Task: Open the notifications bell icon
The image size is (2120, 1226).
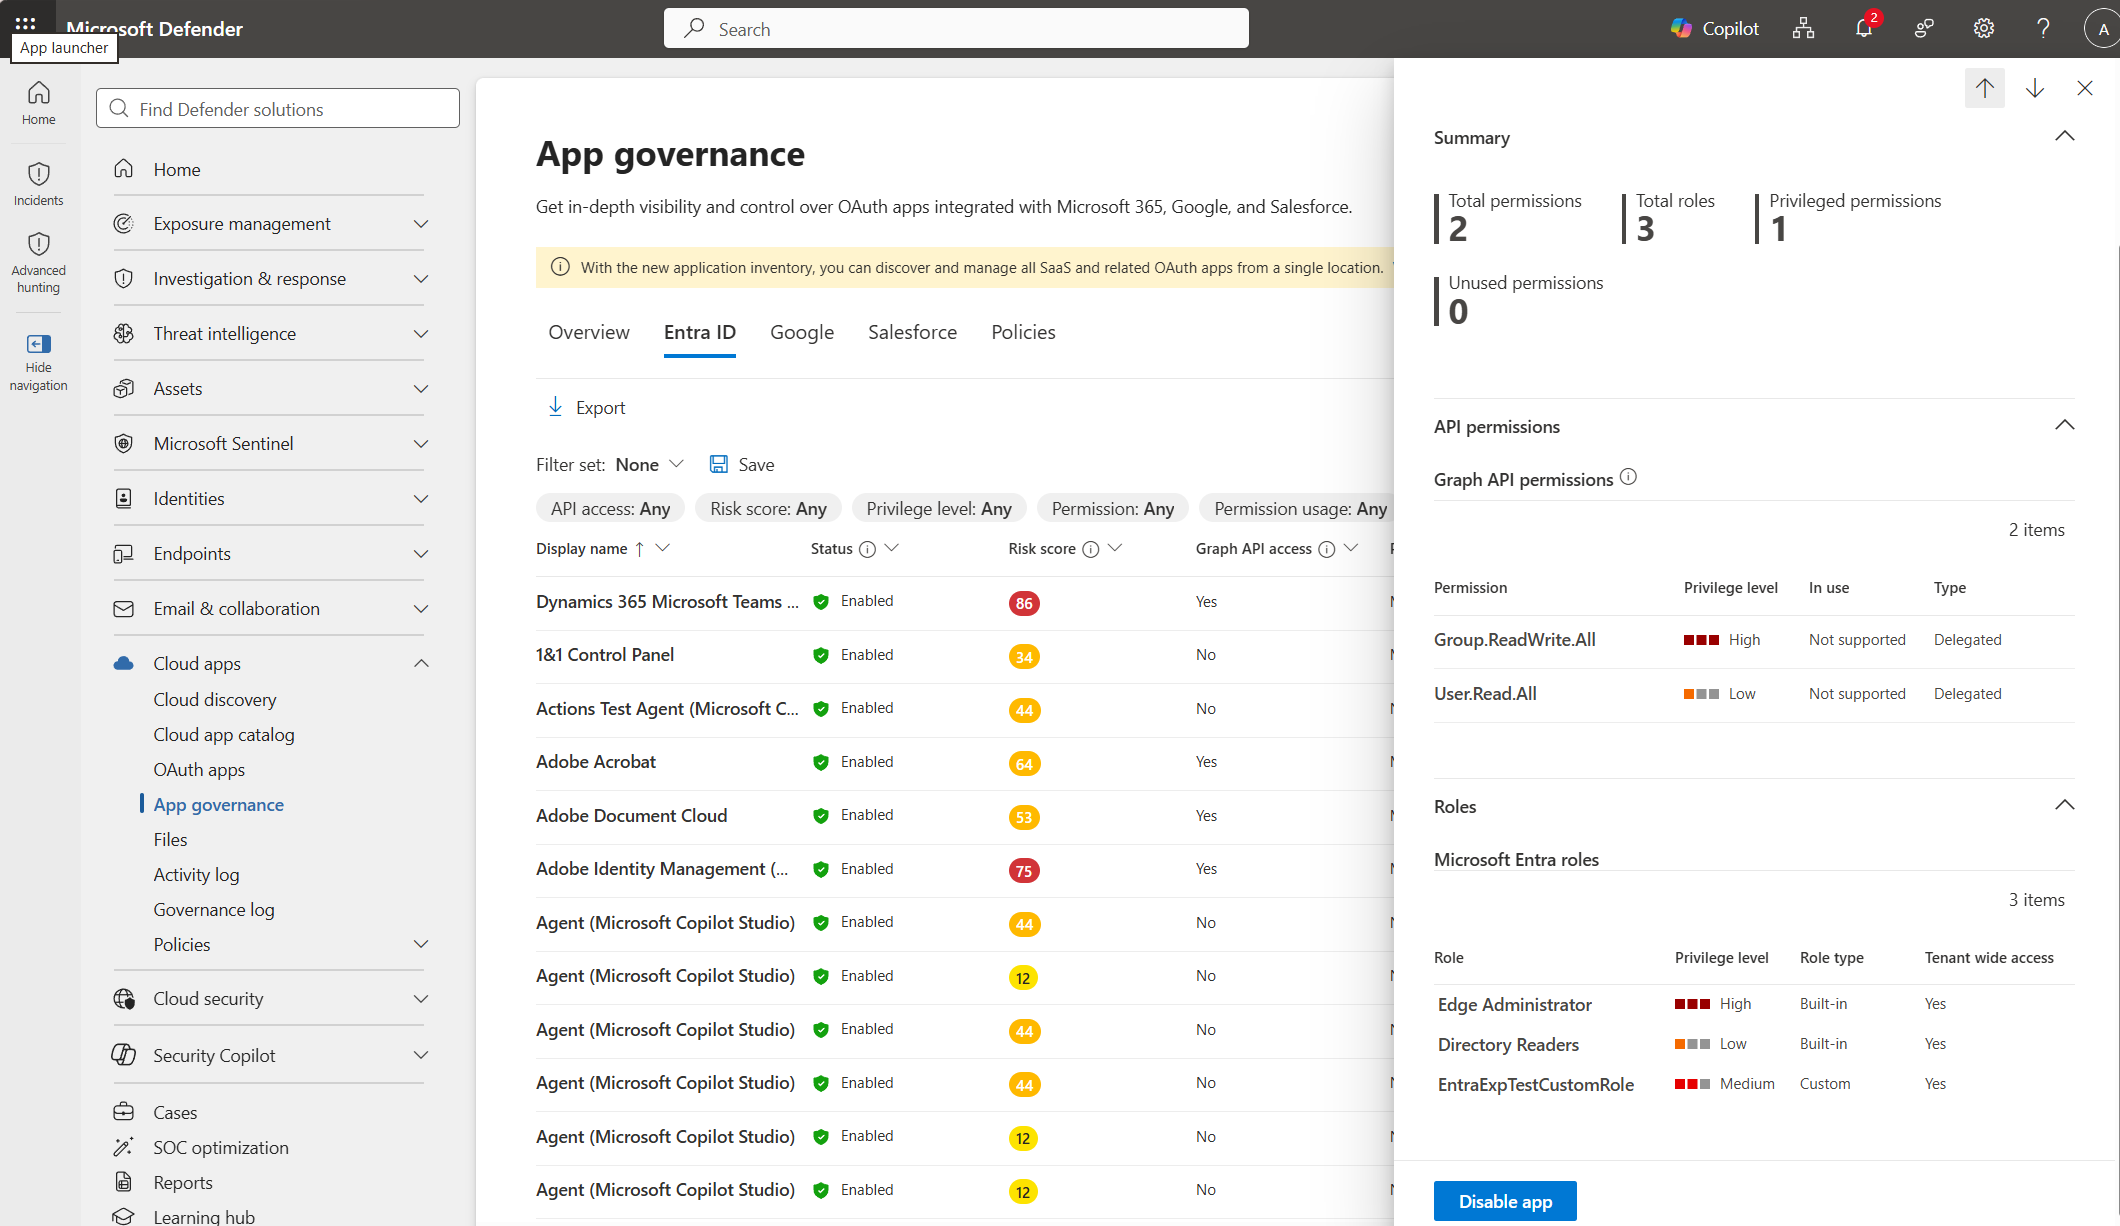Action: pyautogui.click(x=1864, y=28)
